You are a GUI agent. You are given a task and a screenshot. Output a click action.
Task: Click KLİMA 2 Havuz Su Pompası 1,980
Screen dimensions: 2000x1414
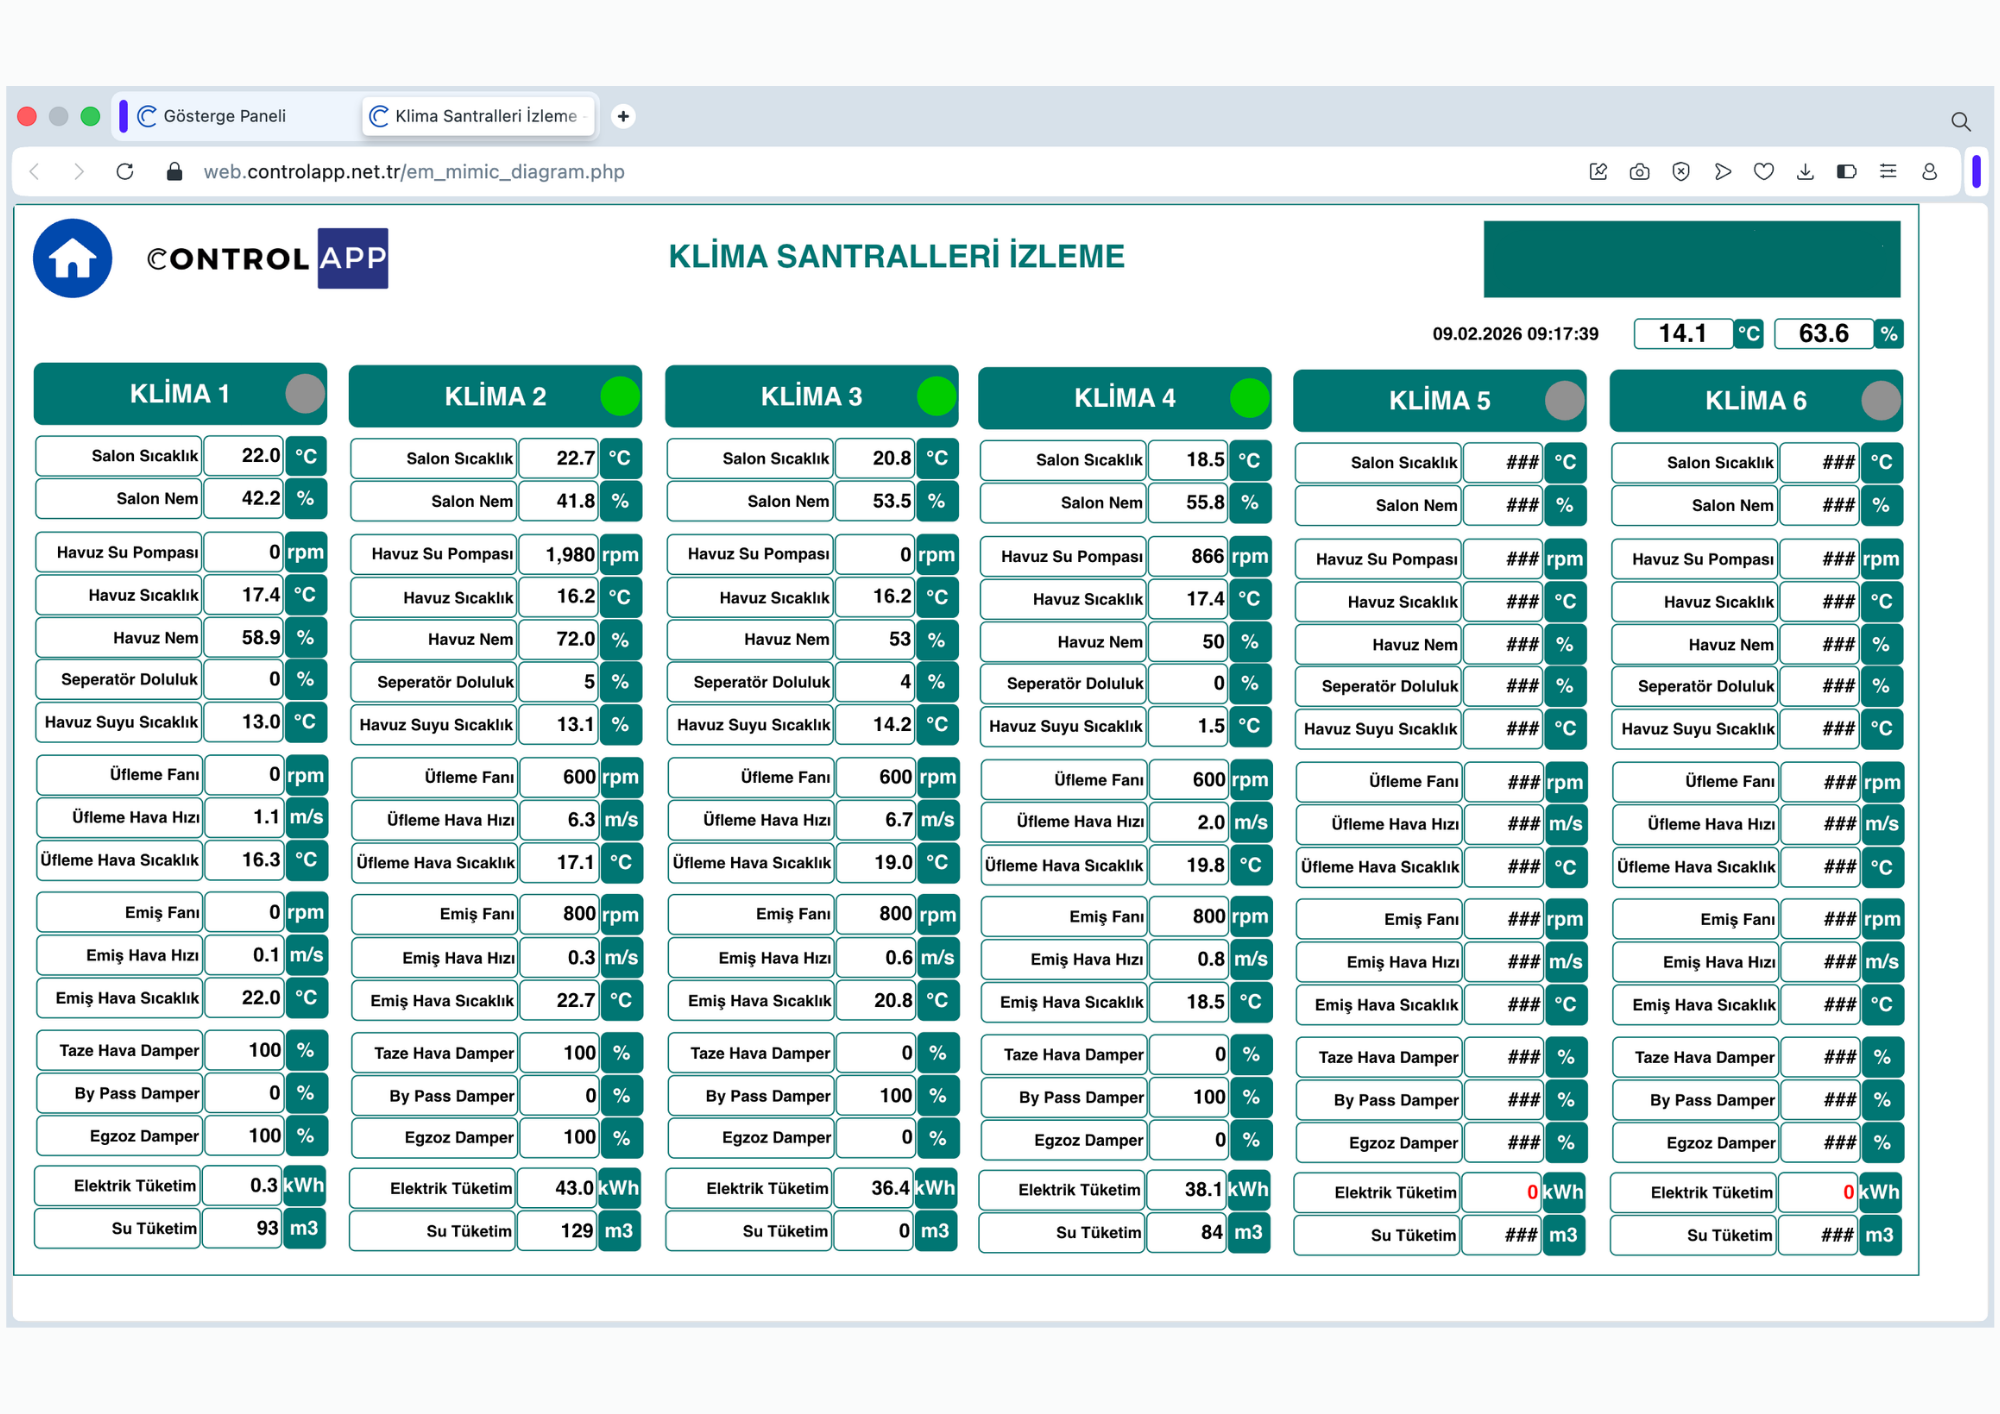pos(559,554)
